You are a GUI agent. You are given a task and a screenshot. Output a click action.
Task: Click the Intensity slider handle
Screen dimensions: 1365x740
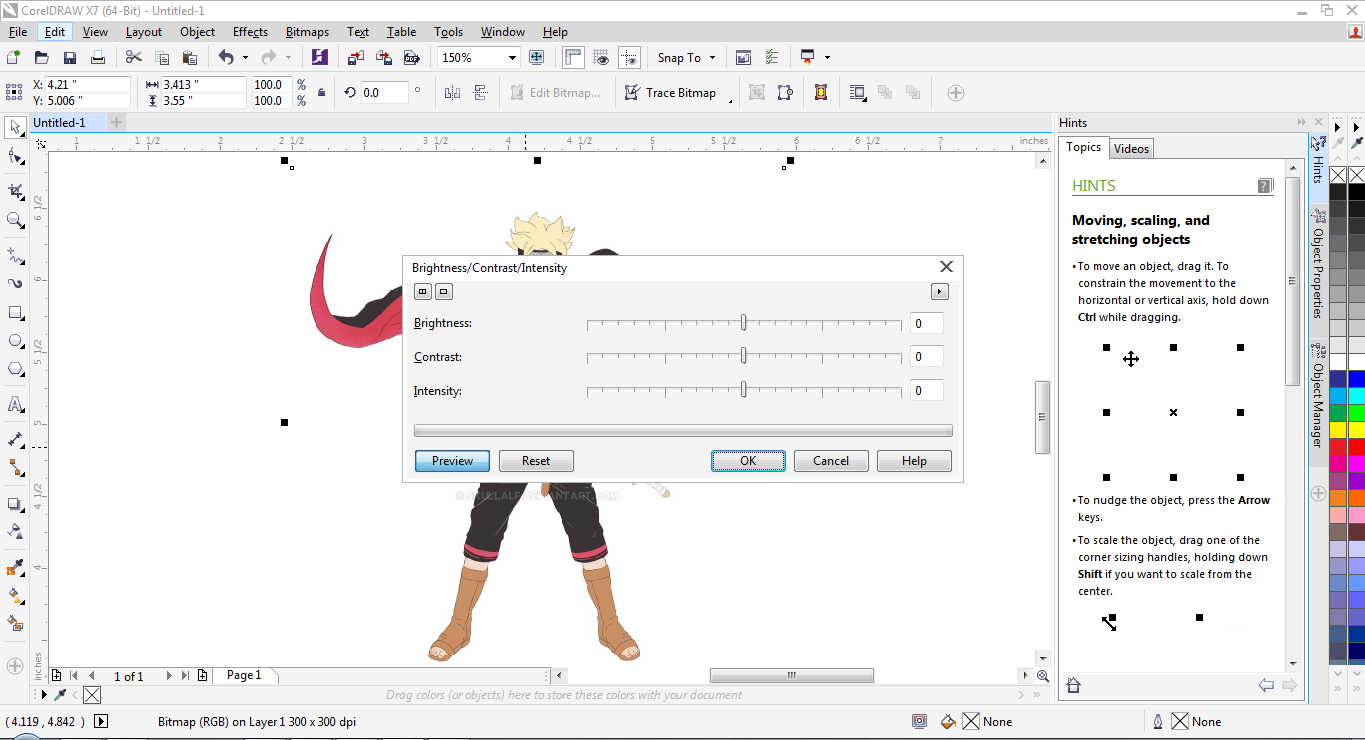(x=744, y=390)
